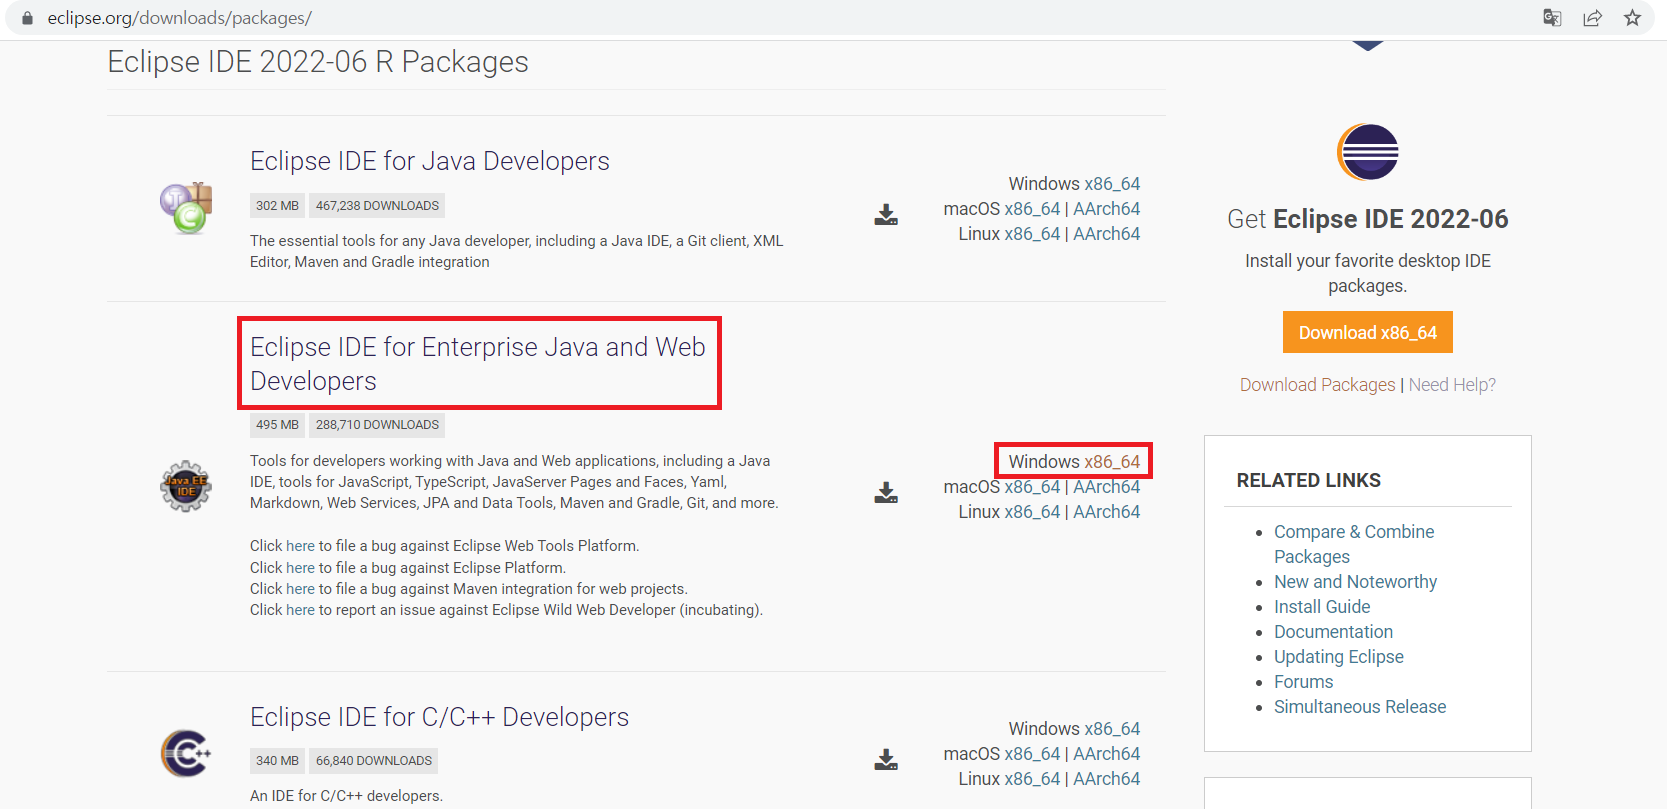This screenshot has width=1667, height=809.
Task: Click 'here' link for Eclipse Platform bug
Action: (x=300, y=568)
